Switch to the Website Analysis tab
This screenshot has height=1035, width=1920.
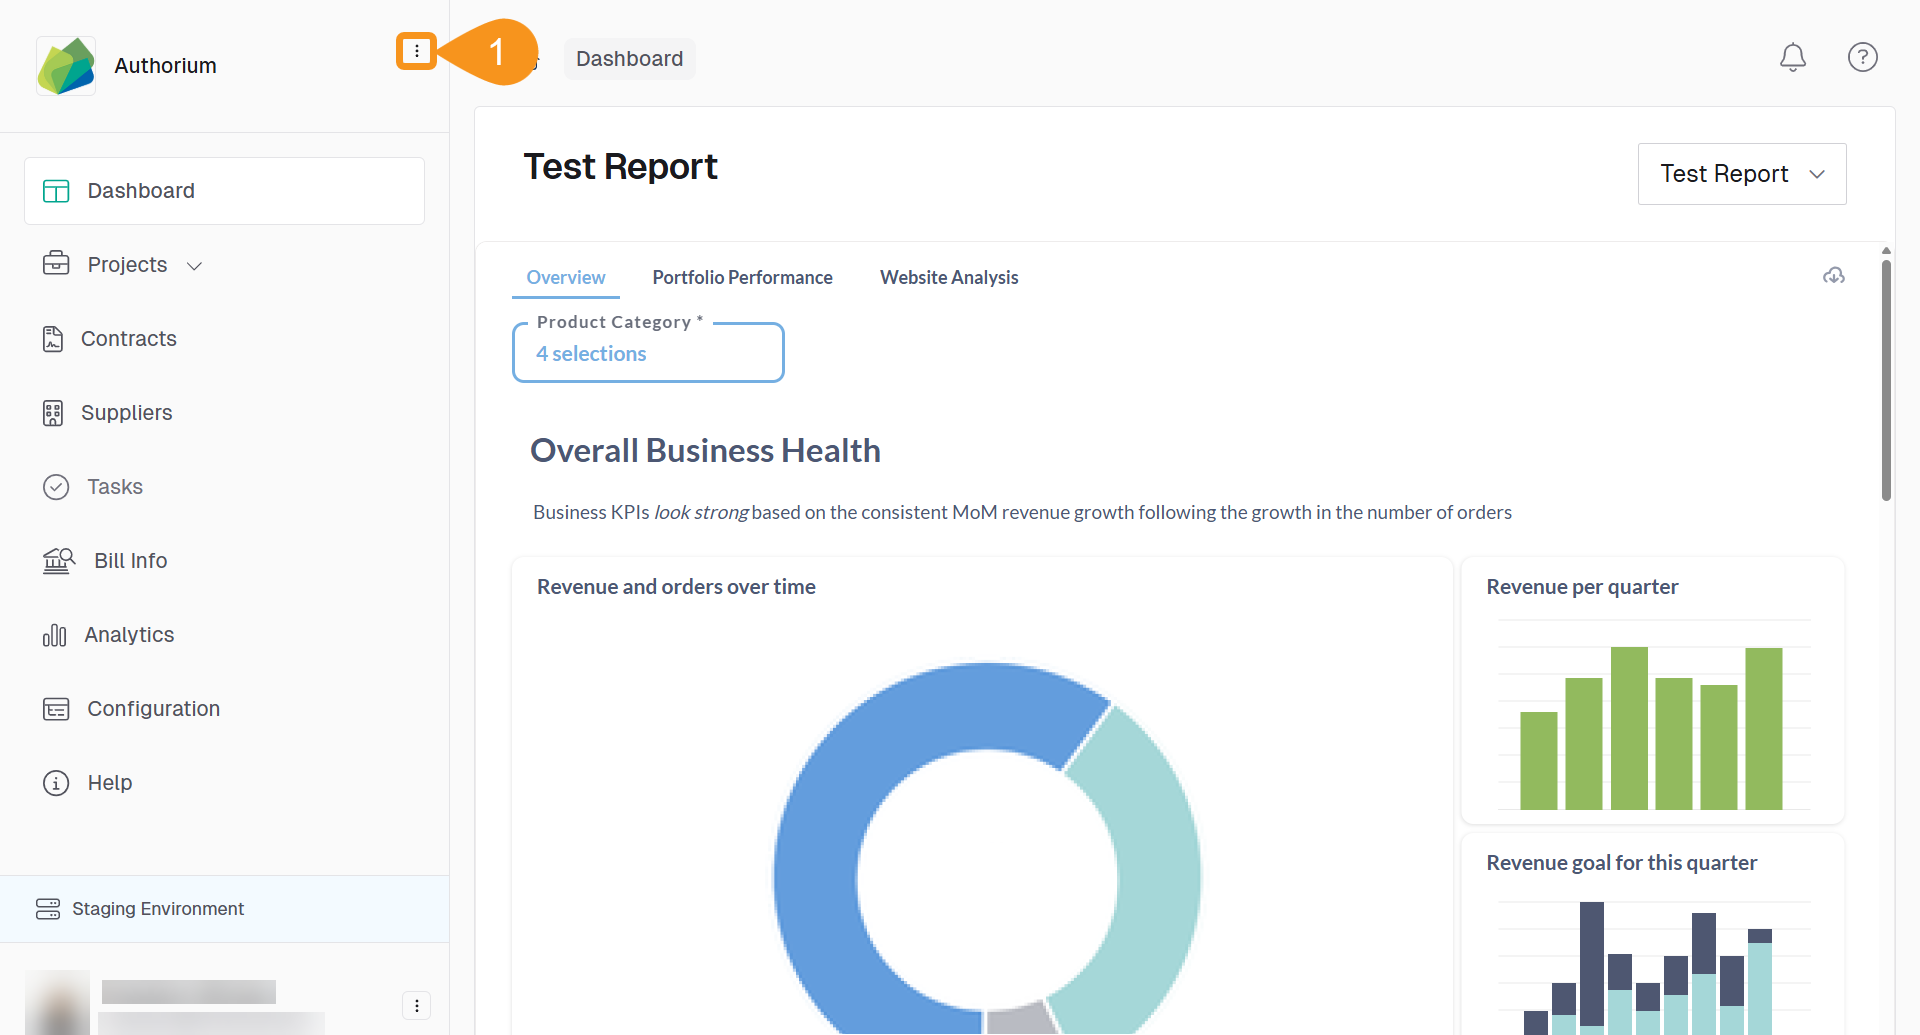pos(948,278)
